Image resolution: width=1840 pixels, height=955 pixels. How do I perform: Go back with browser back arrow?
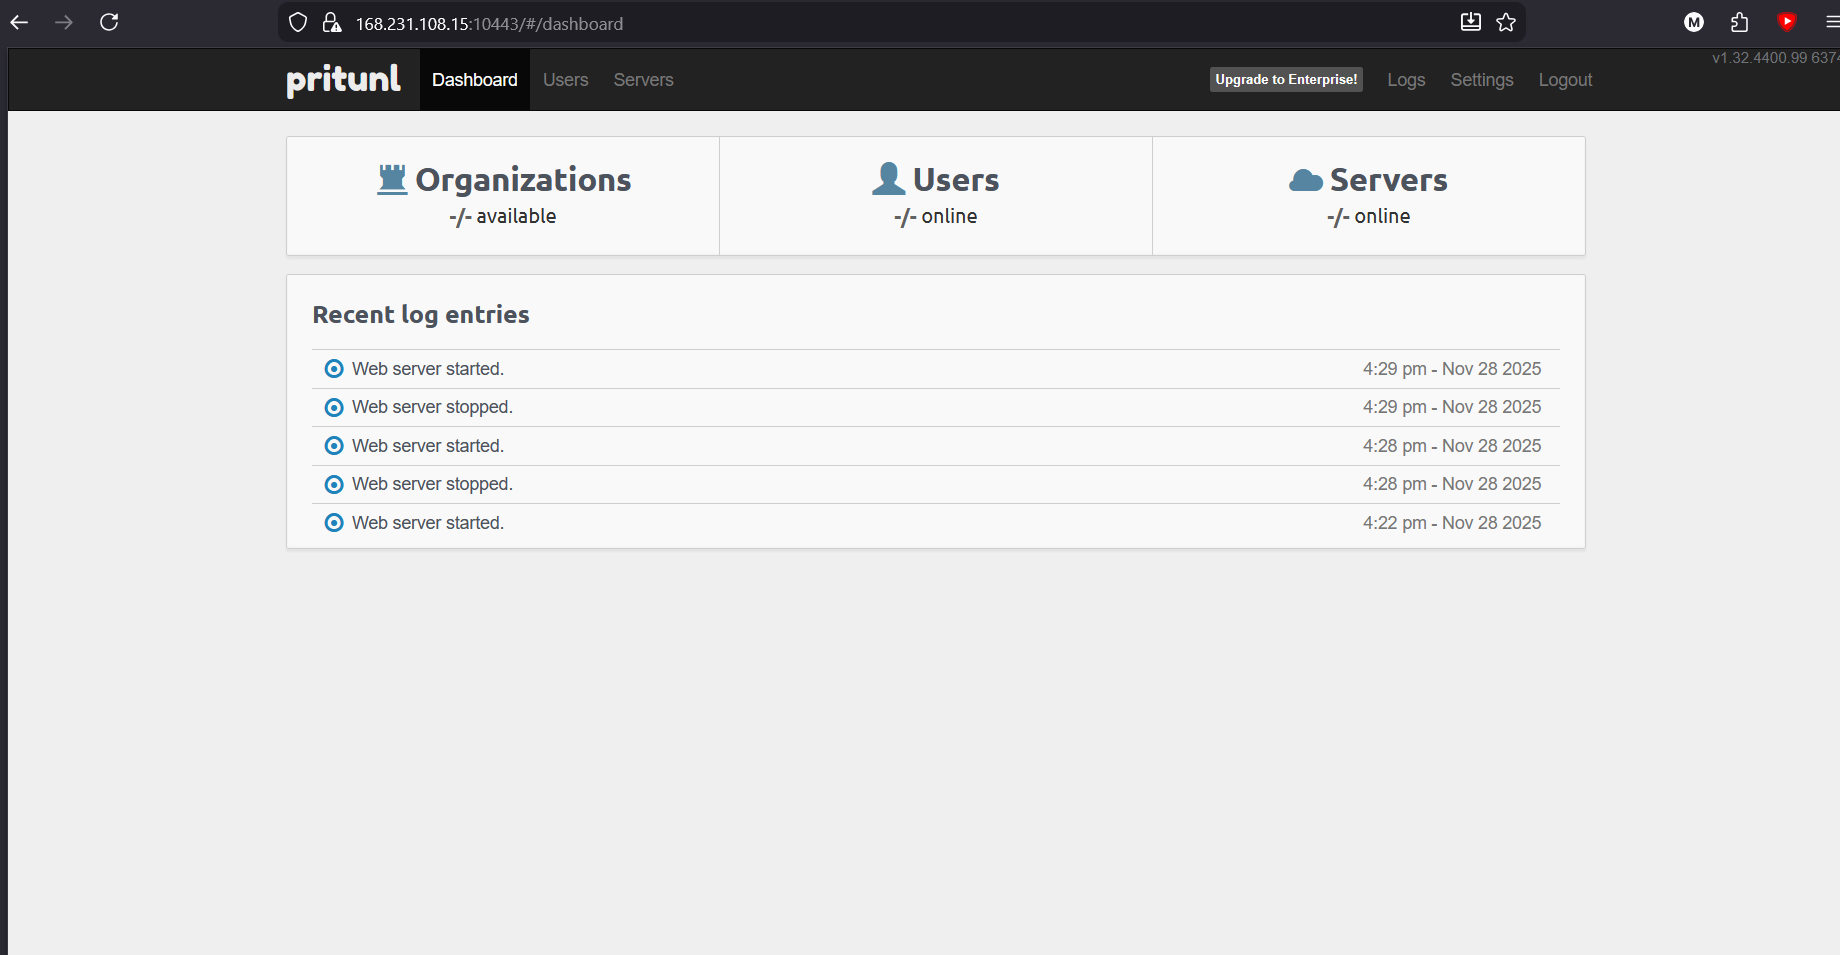19,22
